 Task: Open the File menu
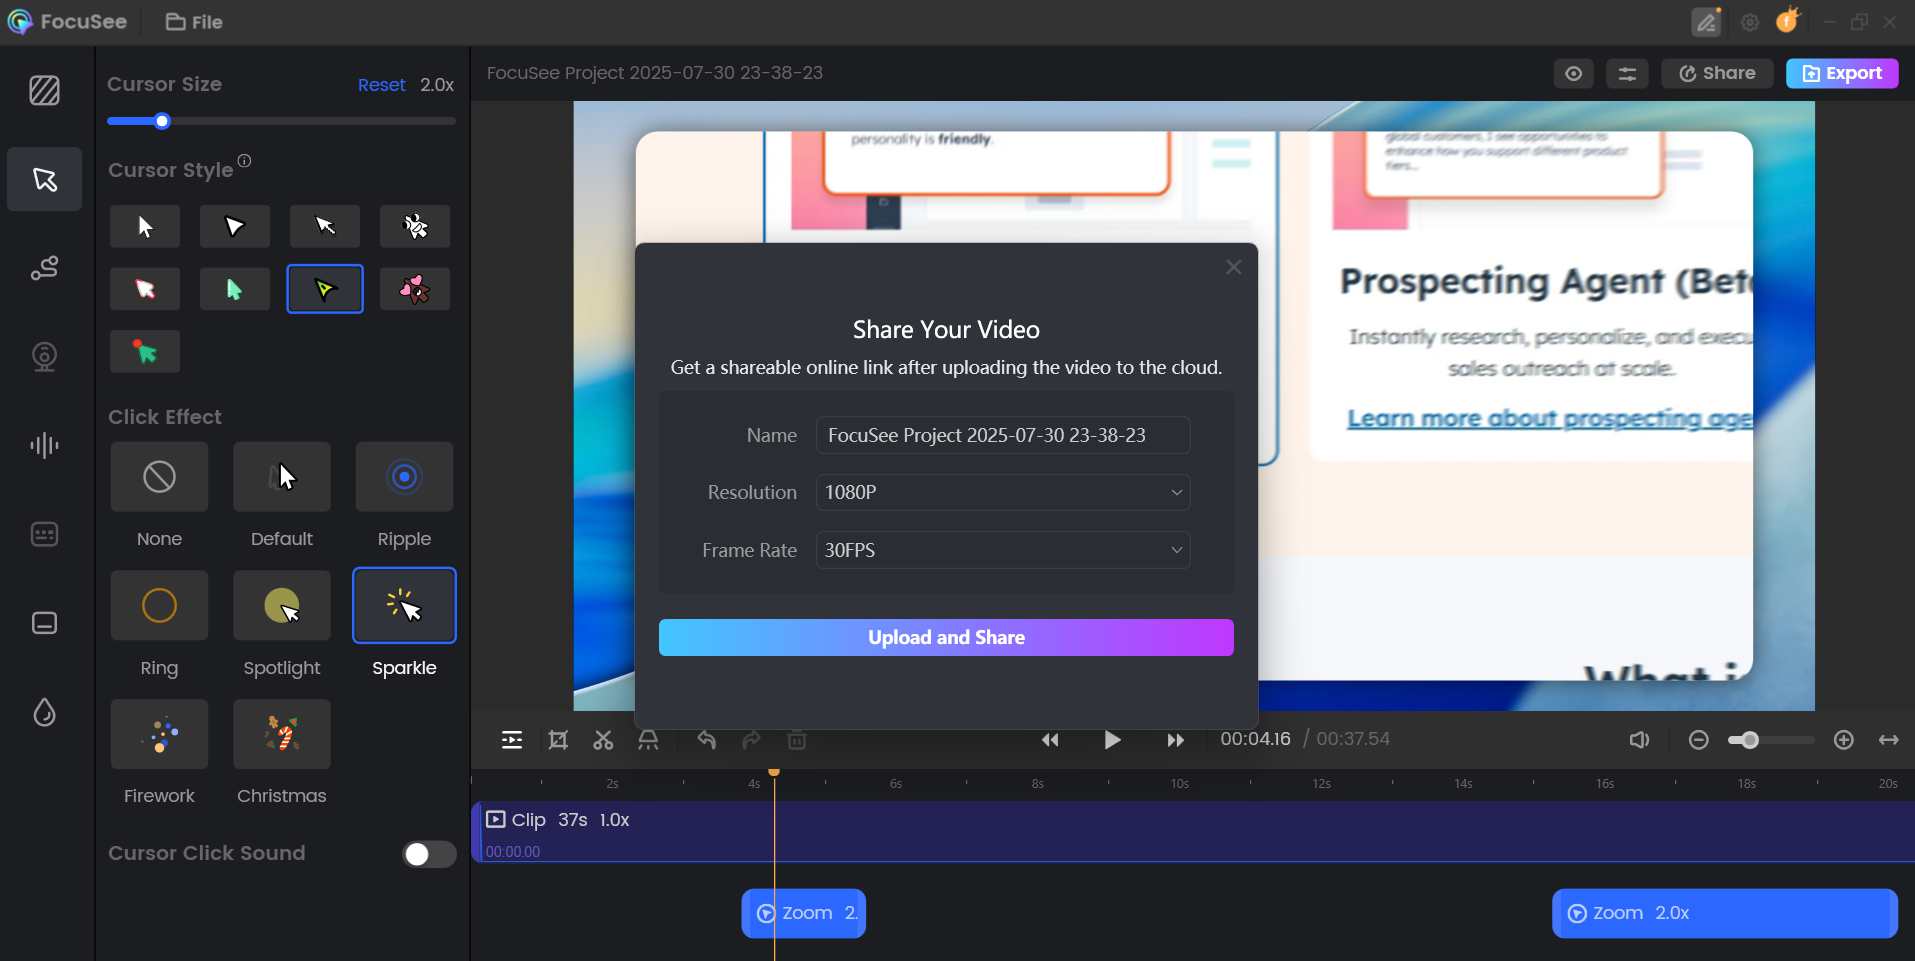194,22
